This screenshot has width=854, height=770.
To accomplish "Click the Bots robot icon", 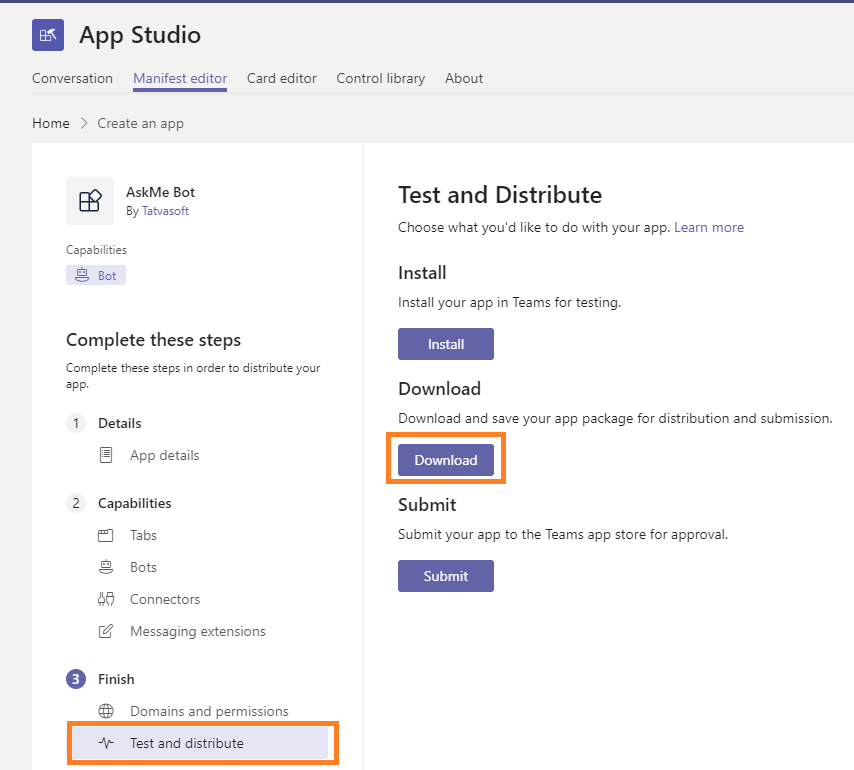I will (x=106, y=567).
